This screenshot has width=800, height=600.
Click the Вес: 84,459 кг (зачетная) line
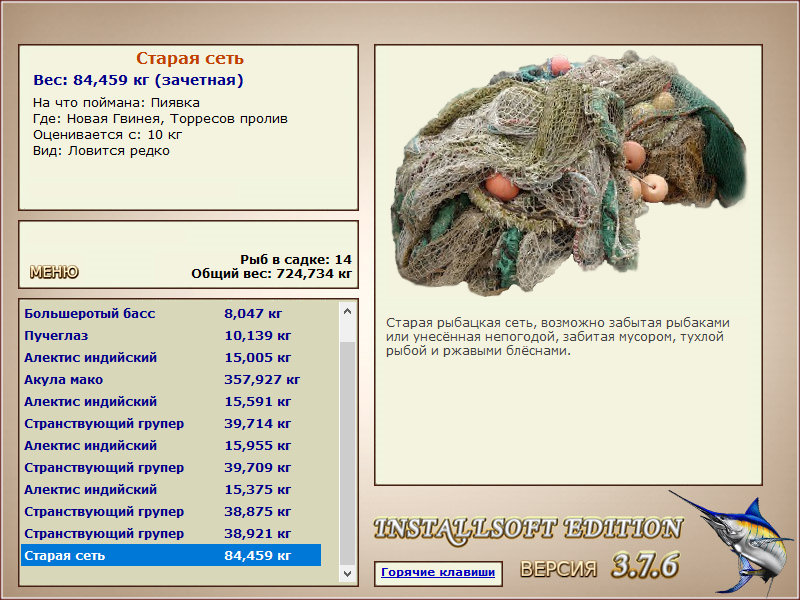(138, 80)
